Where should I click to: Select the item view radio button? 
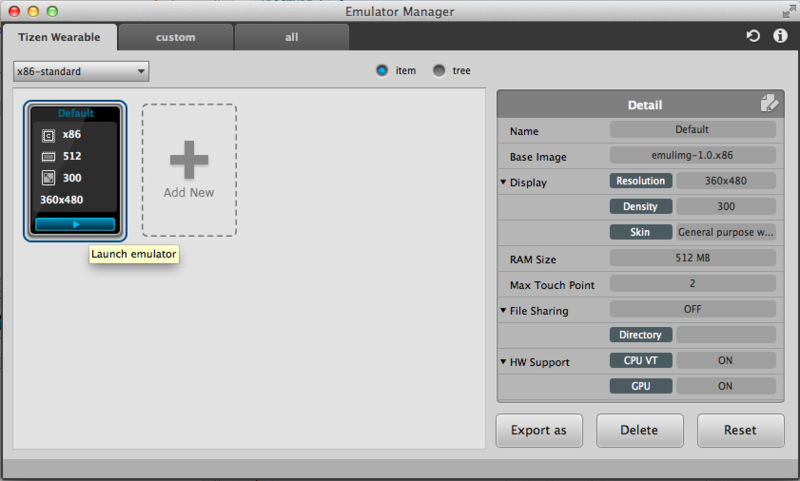(x=382, y=70)
